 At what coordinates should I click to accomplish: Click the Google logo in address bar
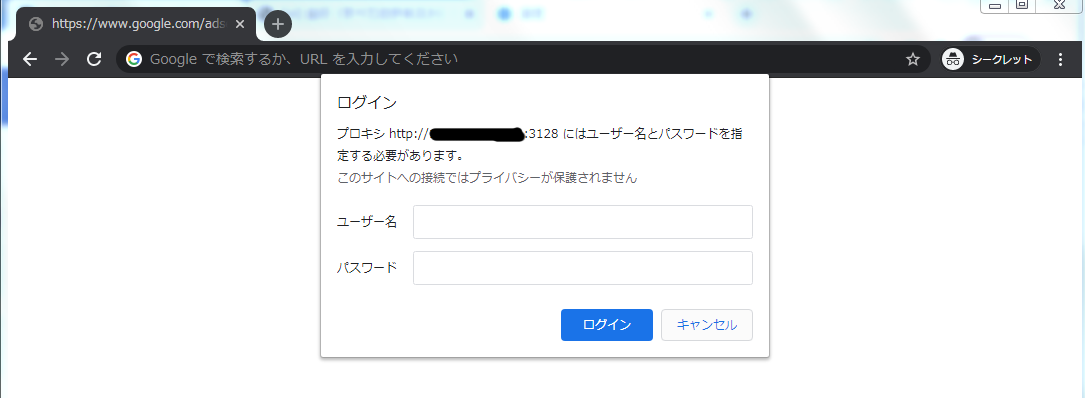(134, 60)
